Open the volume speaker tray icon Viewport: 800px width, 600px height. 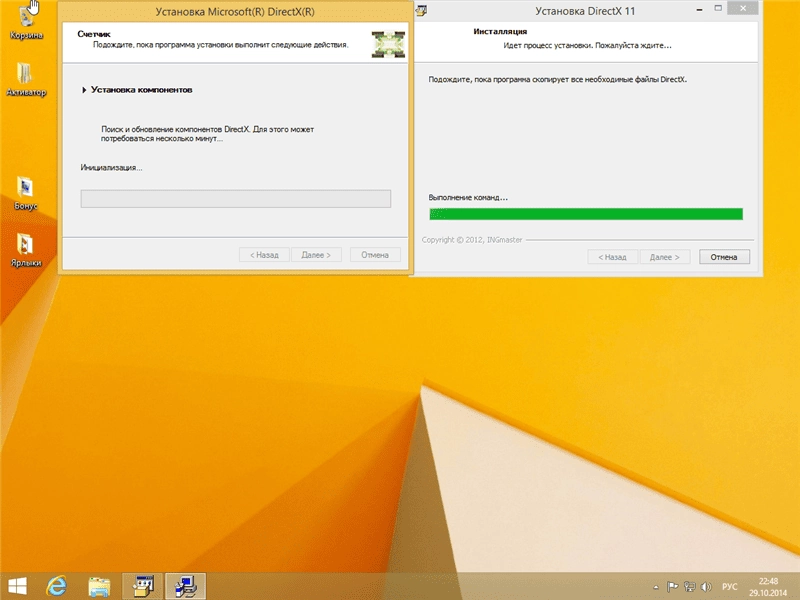pos(706,587)
